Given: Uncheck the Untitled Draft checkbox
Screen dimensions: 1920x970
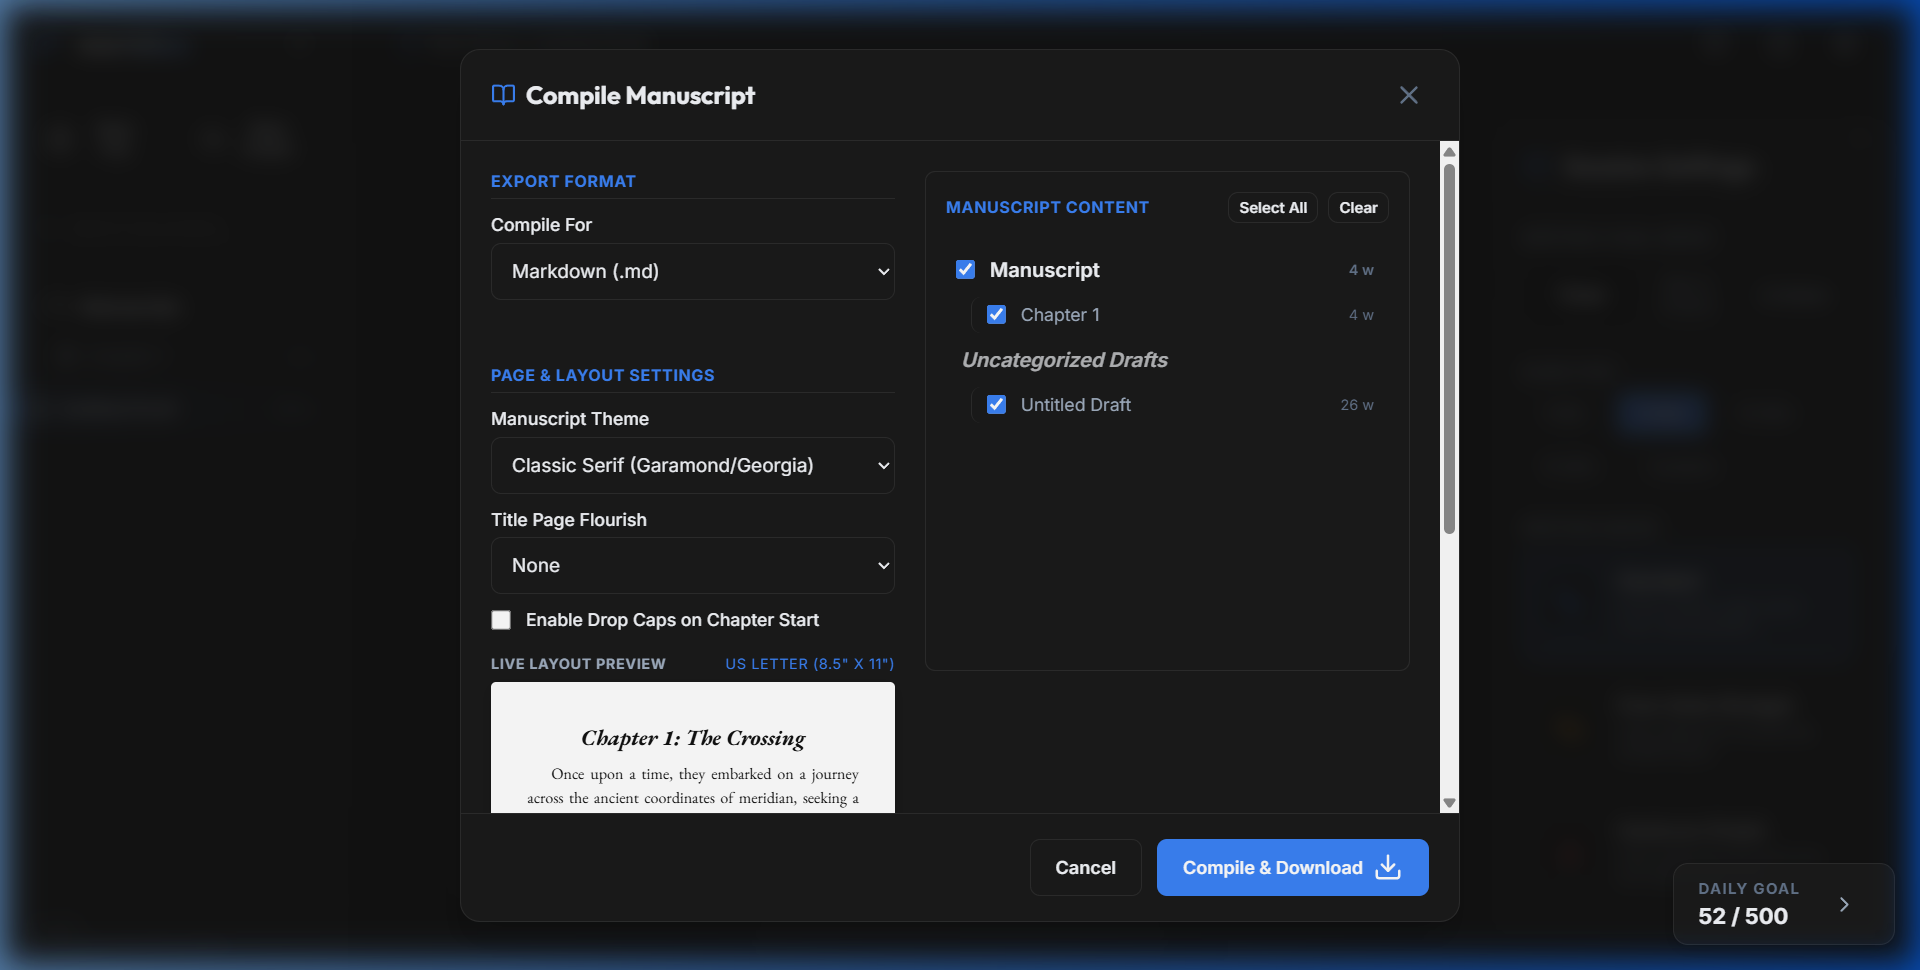Looking at the screenshot, I should click(996, 404).
